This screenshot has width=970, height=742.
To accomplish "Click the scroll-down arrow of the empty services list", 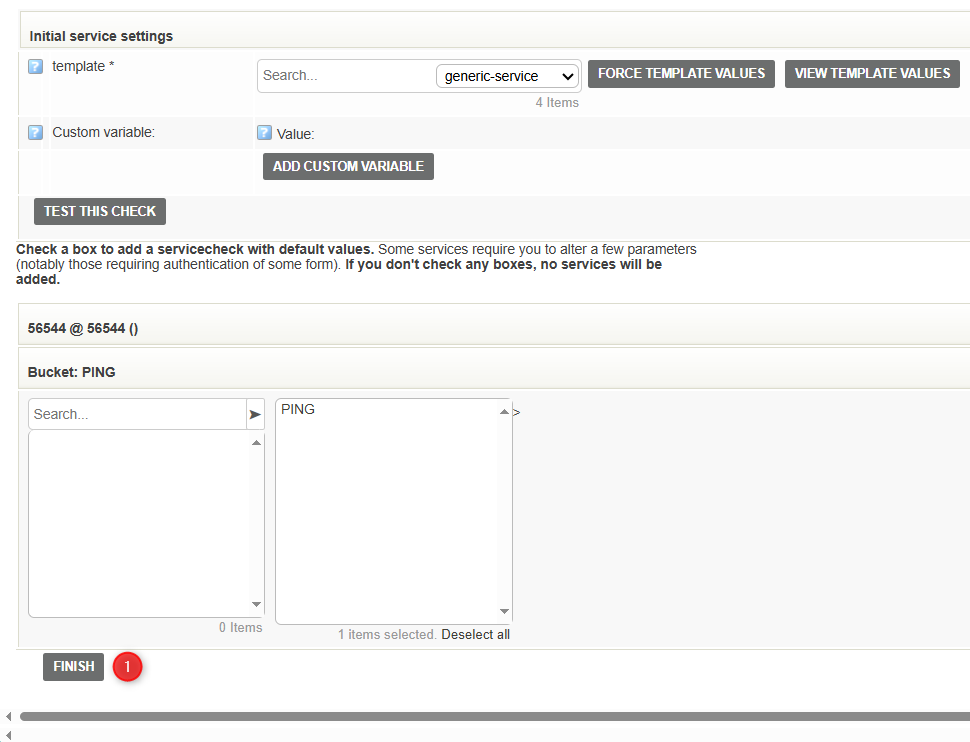I will coord(256,605).
